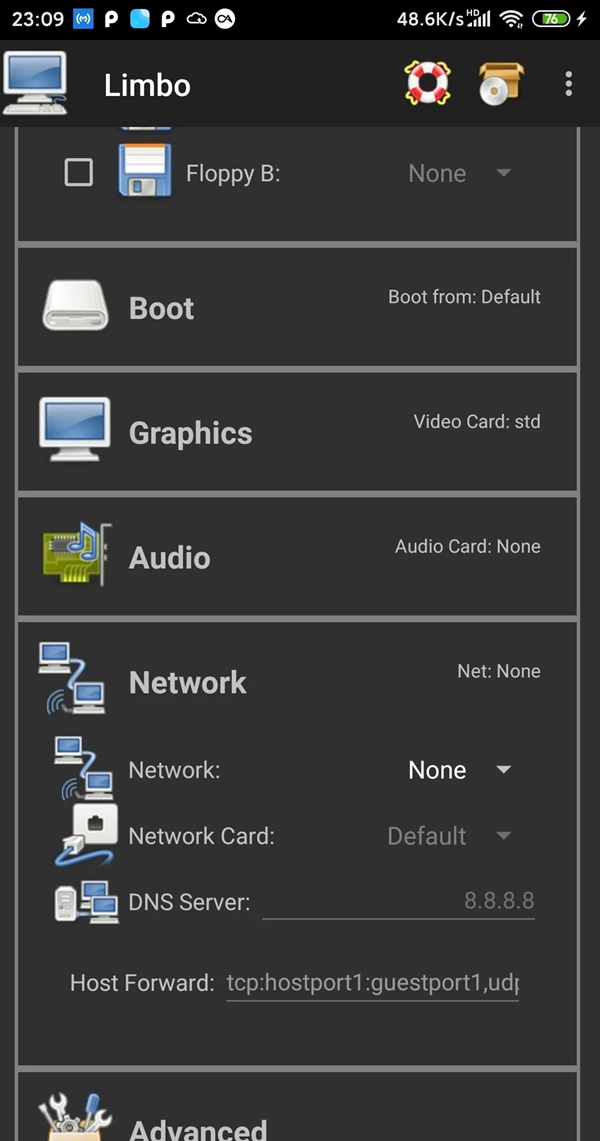Expand the Graphics section

(x=297, y=432)
